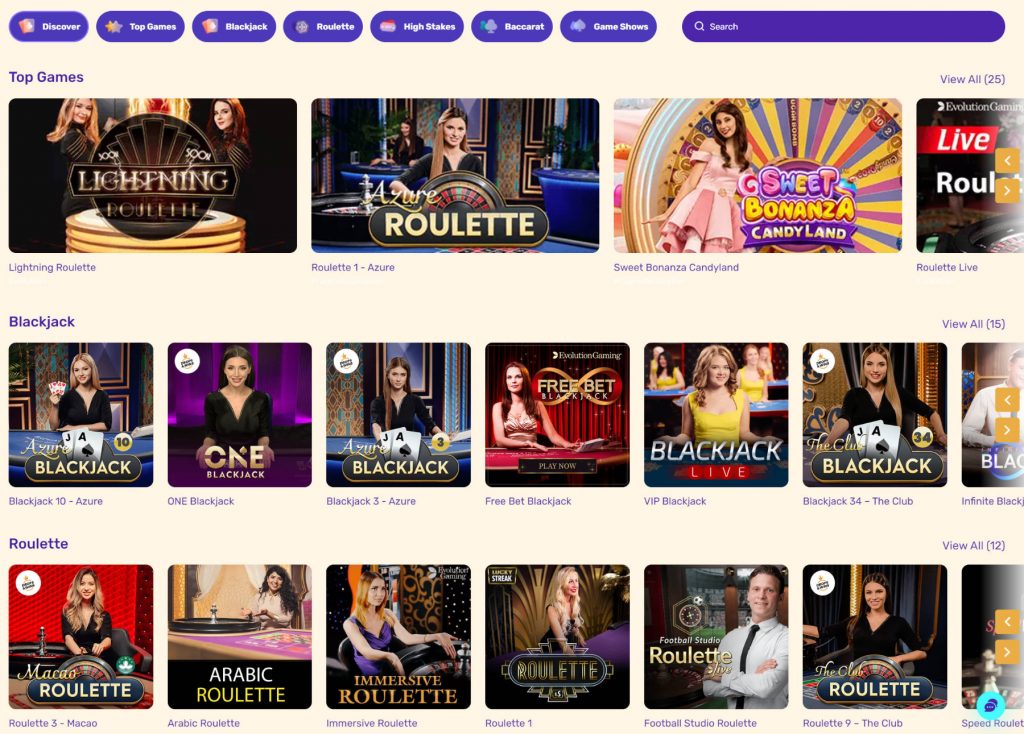The height and width of the screenshot is (734, 1024).
Task: Open the Free Bet Blackjack tile
Action: [x=557, y=415]
